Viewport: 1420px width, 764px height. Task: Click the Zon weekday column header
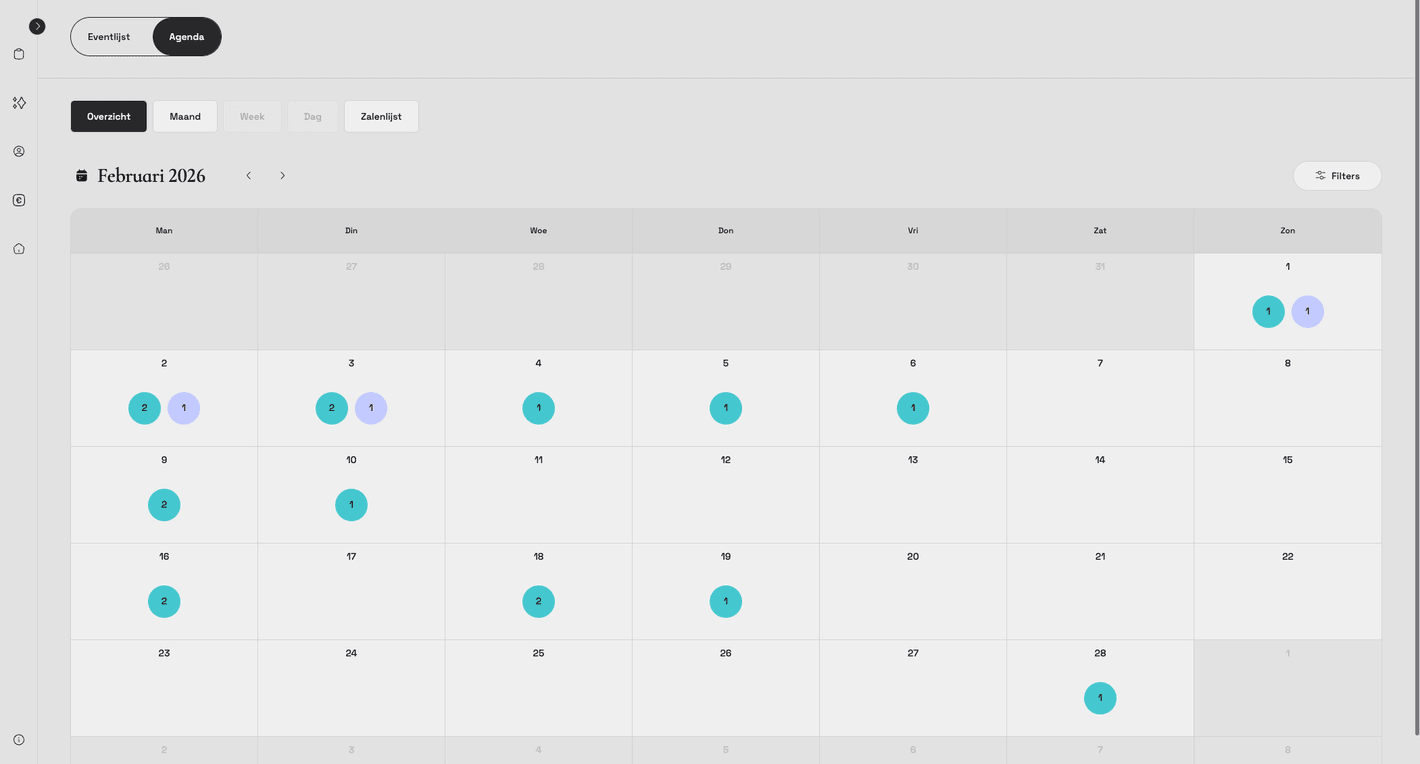[1288, 231]
